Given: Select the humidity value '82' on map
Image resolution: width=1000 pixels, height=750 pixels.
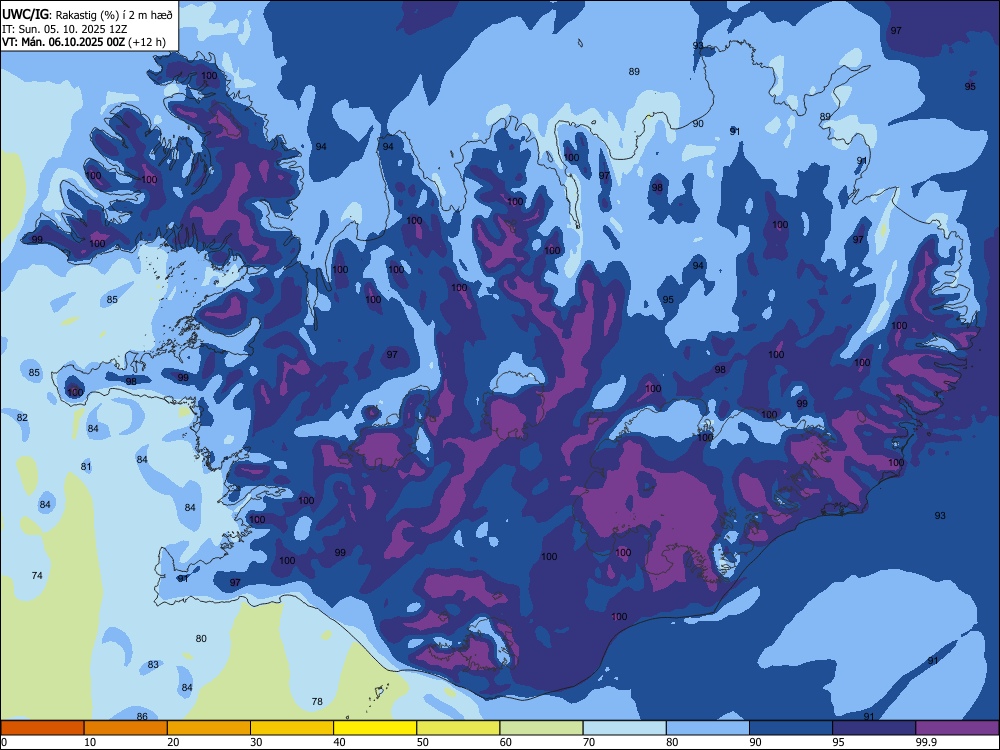Looking at the screenshot, I should tap(22, 417).
